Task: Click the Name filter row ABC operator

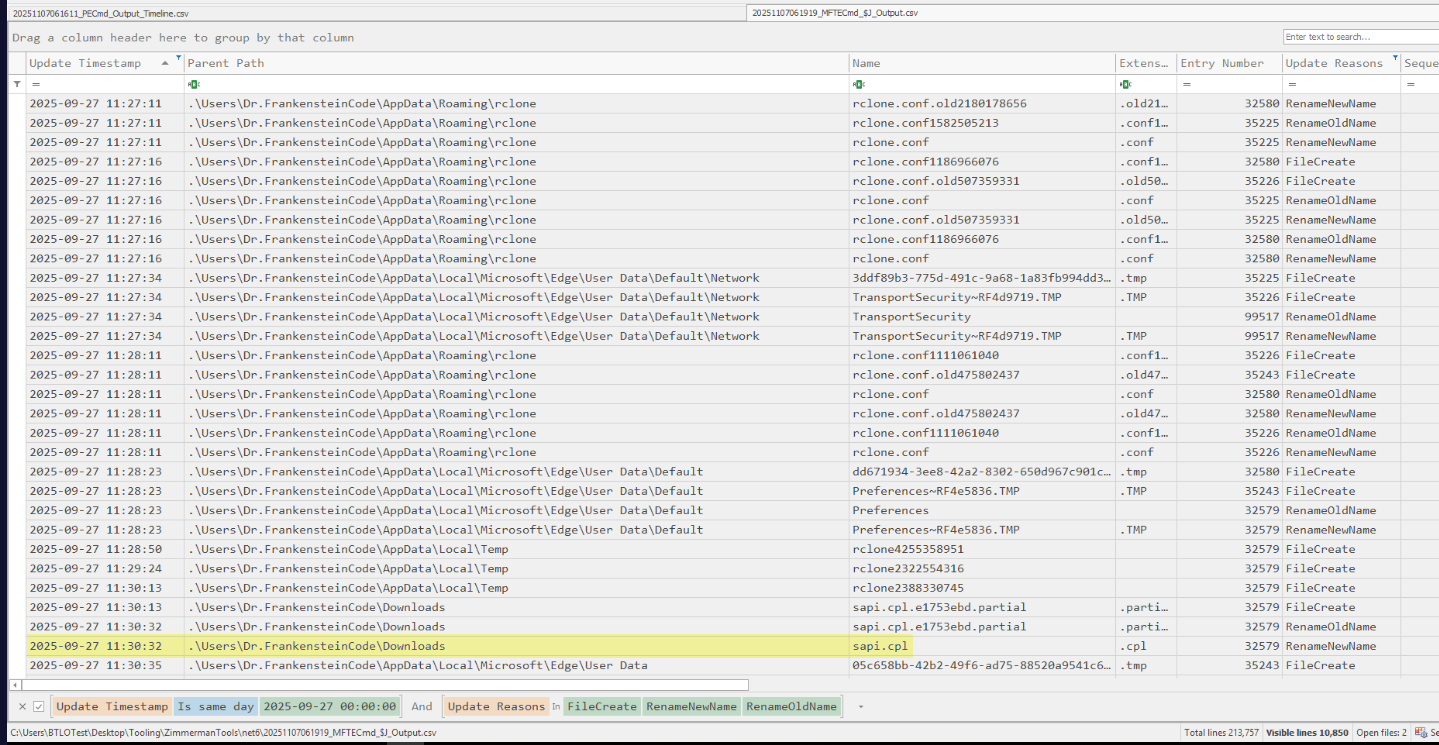Action: (x=860, y=84)
